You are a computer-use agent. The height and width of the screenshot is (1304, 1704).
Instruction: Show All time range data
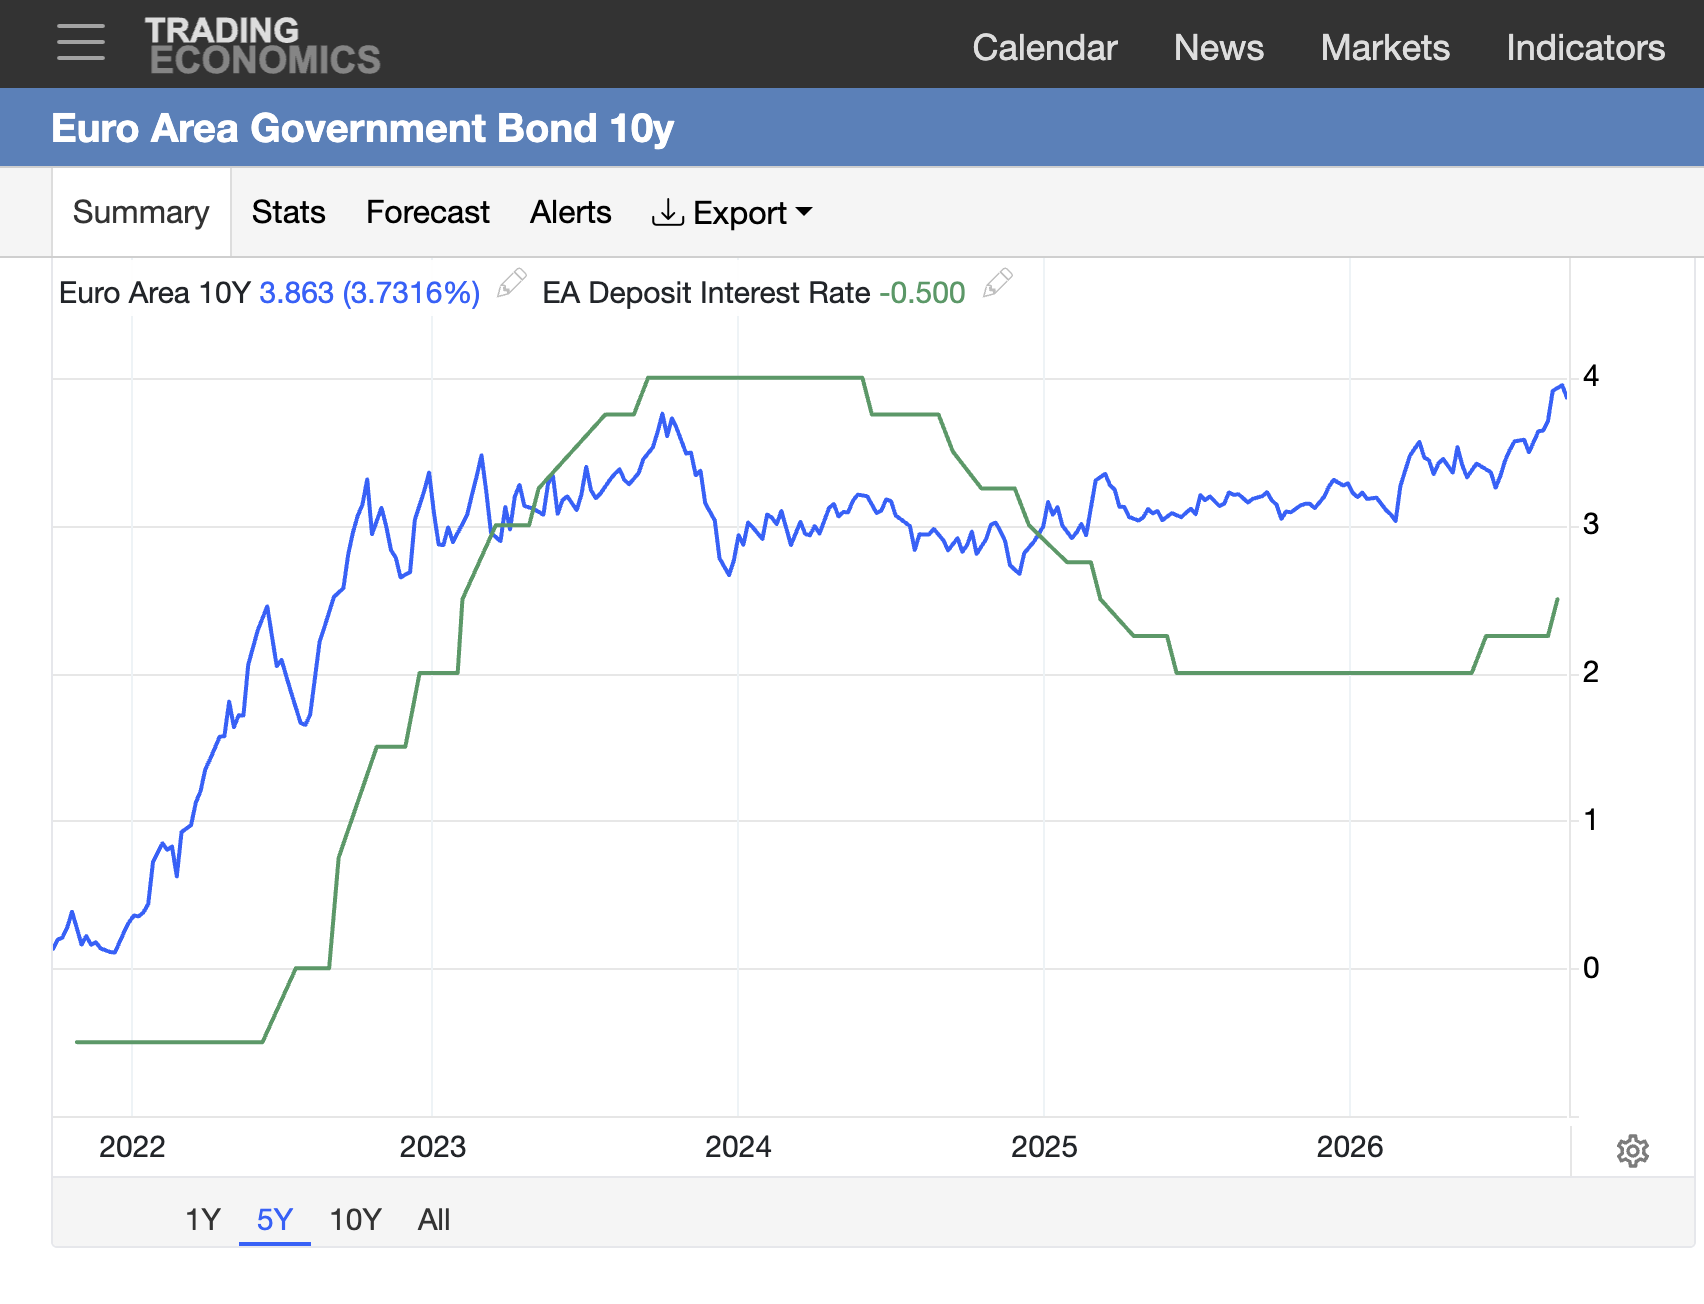(x=434, y=1219)
